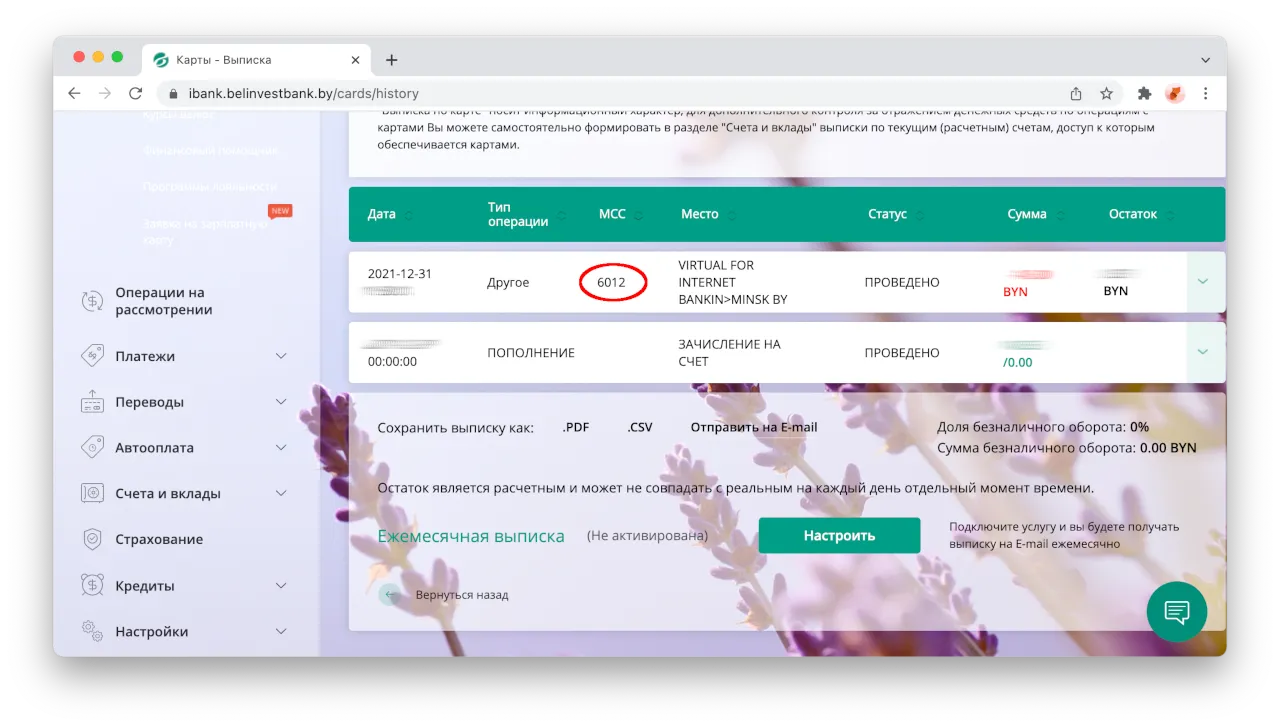Screen dimensions: 1280x727
Task: Open the chat support icon
Action: [1176, 612]
